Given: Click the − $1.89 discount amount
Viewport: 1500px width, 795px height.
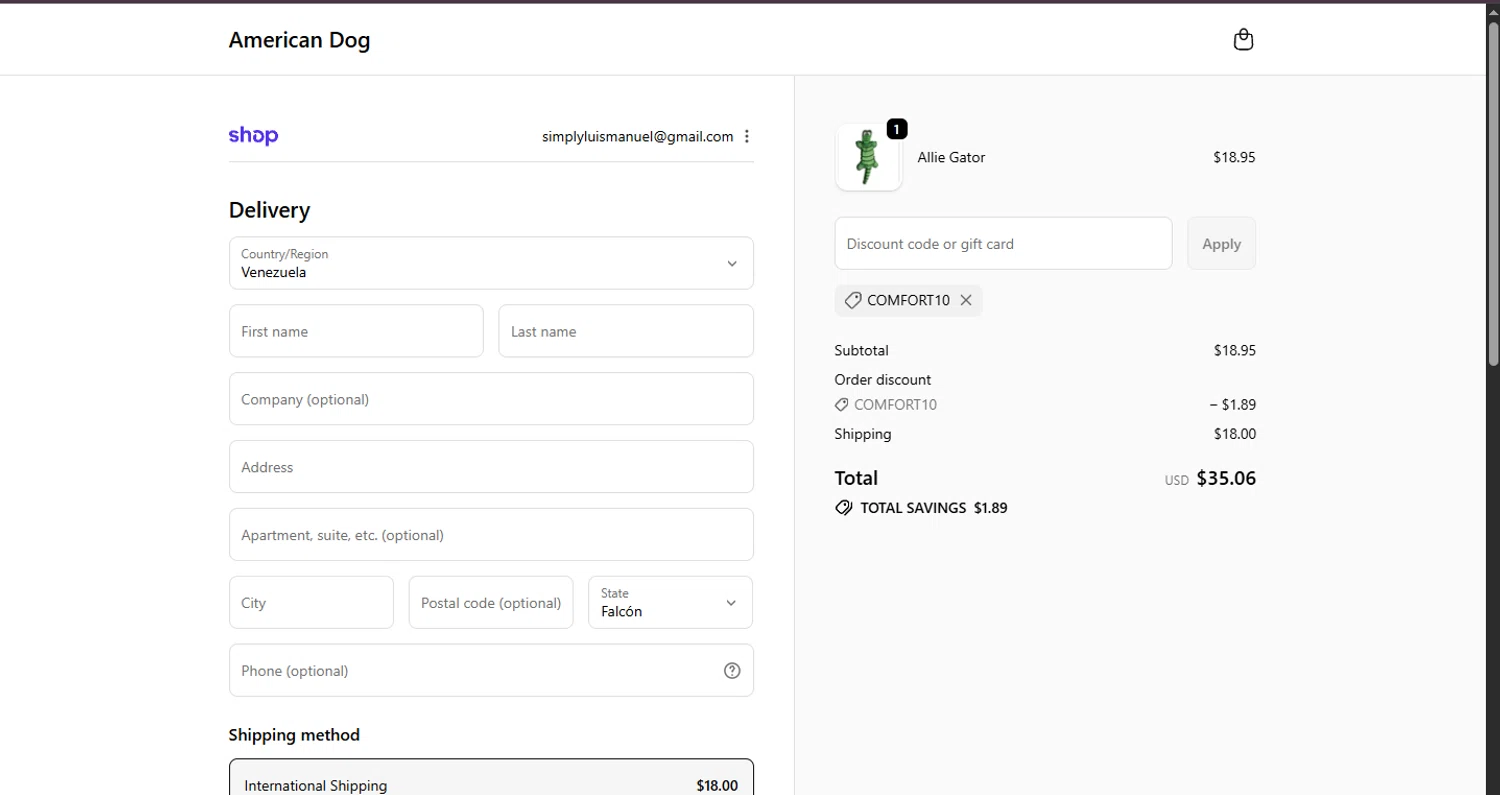Looking at the screenshot, I should (1232, 405).
